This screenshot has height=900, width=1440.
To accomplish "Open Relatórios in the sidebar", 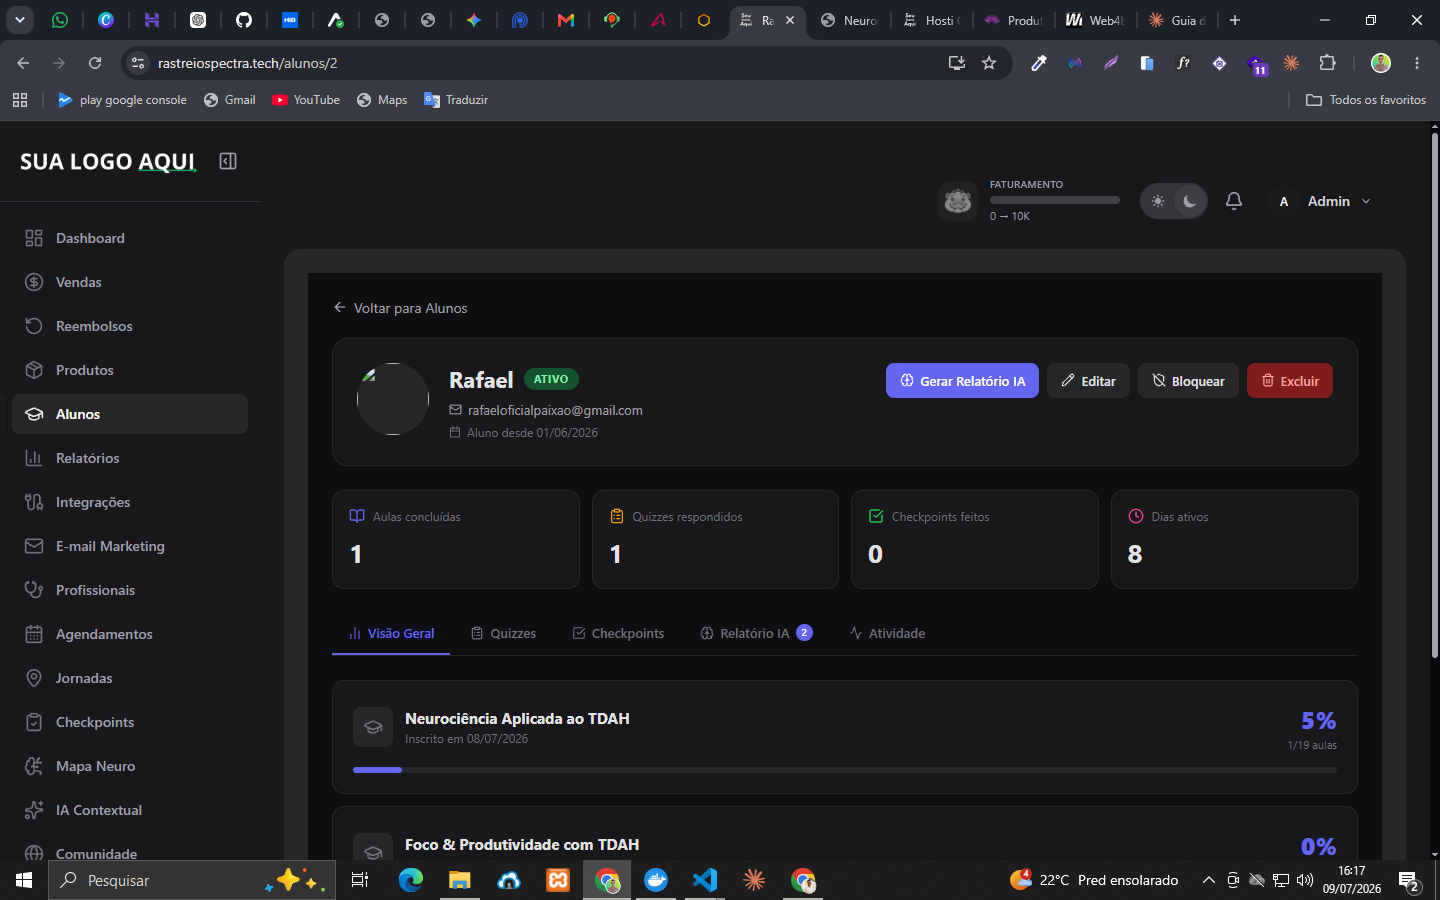I will coord(130,458).
